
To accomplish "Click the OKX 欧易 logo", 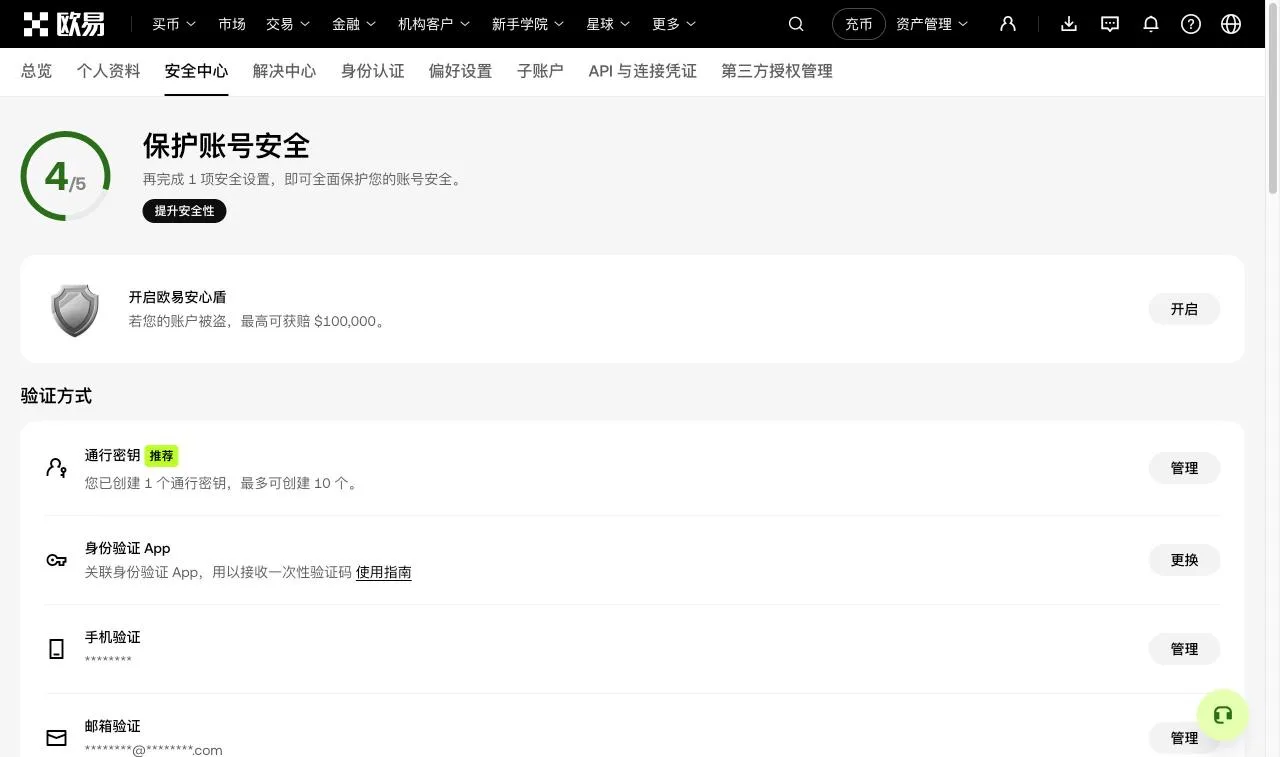I will (64, 24).
